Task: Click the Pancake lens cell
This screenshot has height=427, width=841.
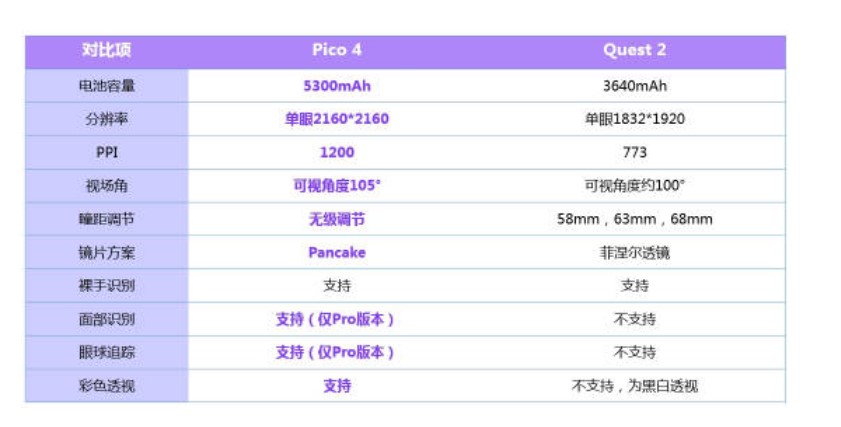Action: (337, 253)
